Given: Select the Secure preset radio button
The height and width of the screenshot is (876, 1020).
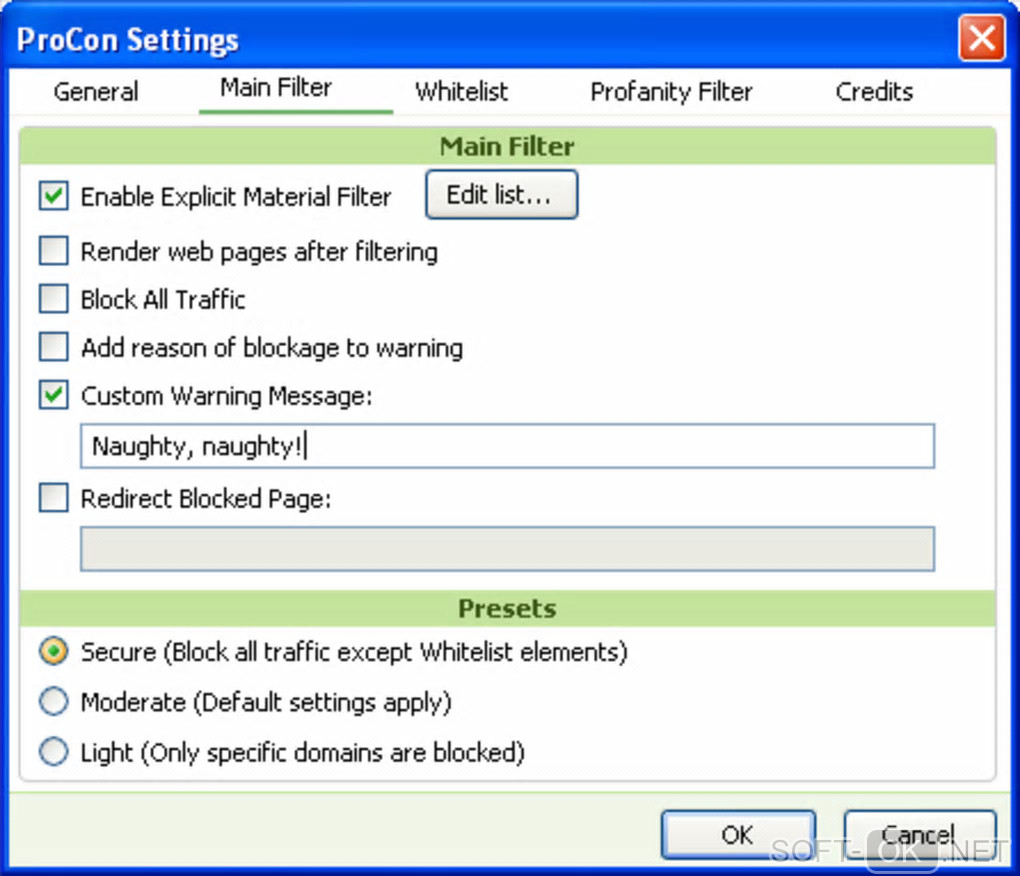Looking at the screenshot, I should point(53,652).
